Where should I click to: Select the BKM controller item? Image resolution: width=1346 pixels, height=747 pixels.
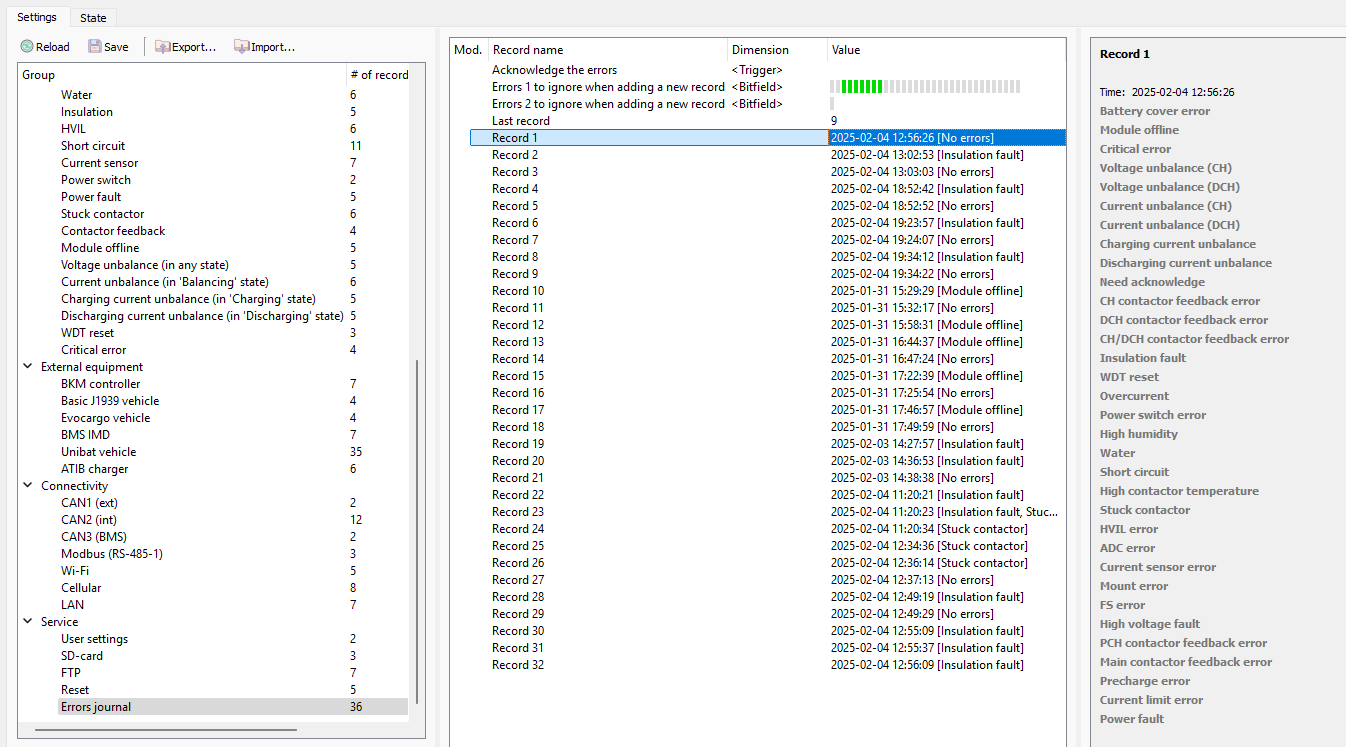100,384
